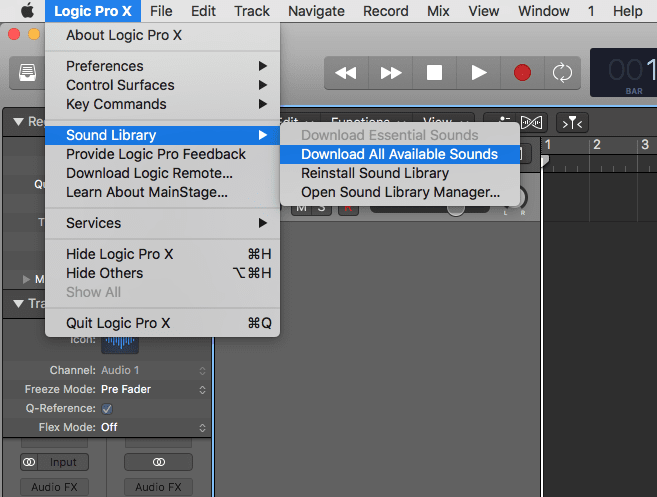Open the screenset 1 menu
657x497 pixels.
(591, 11)
